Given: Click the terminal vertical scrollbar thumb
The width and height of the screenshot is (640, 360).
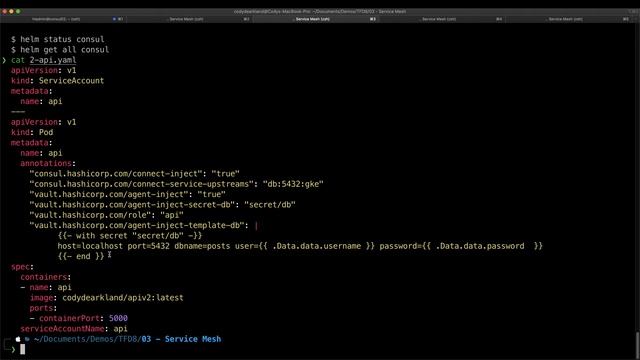Looking at the screenshot, I should point(637,345).
